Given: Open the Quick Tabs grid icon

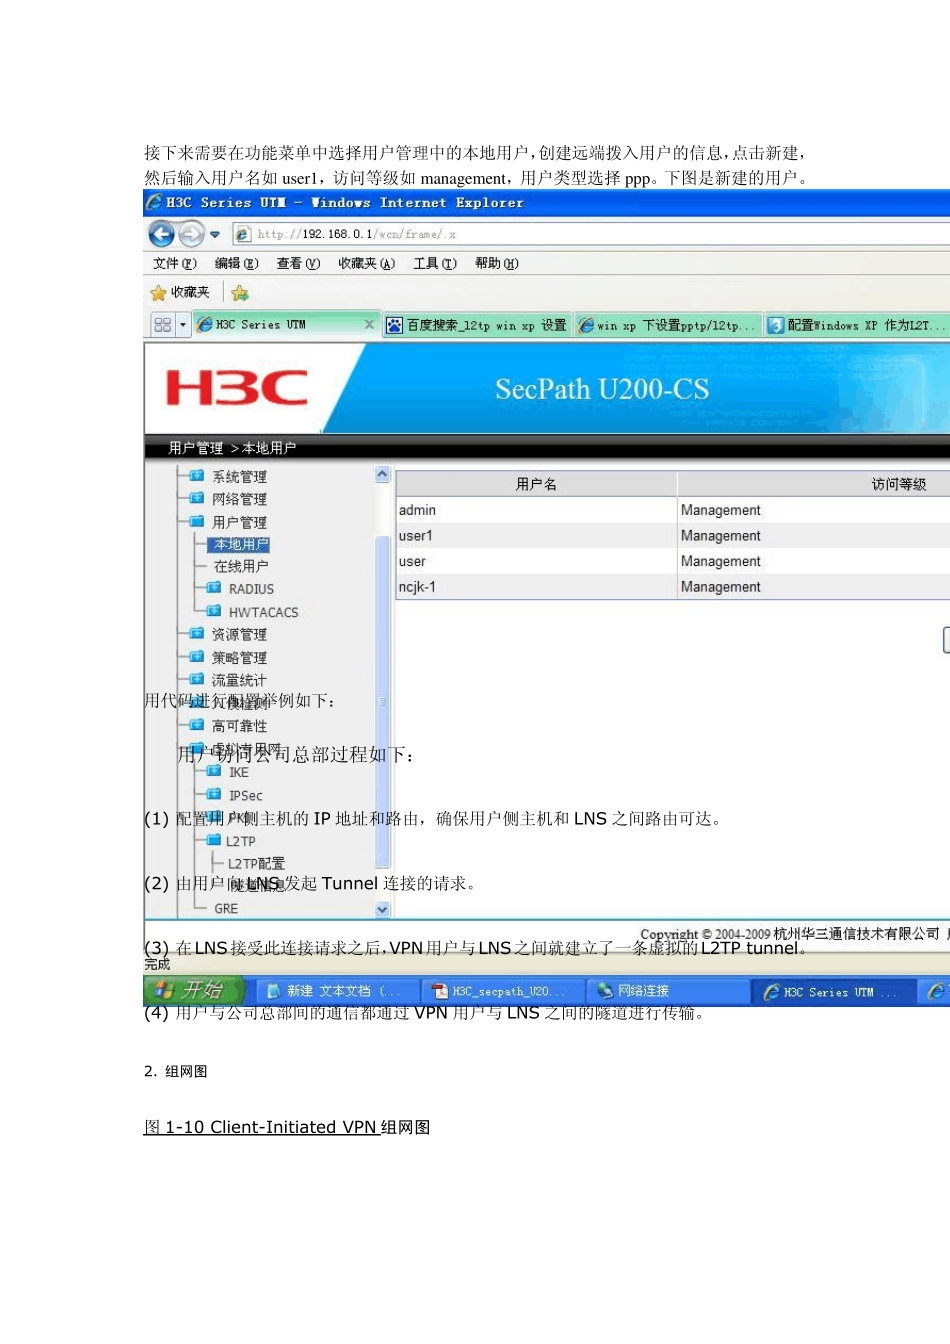Looking at the screenshot, I should pyautogui.click(x=162, y=325).
